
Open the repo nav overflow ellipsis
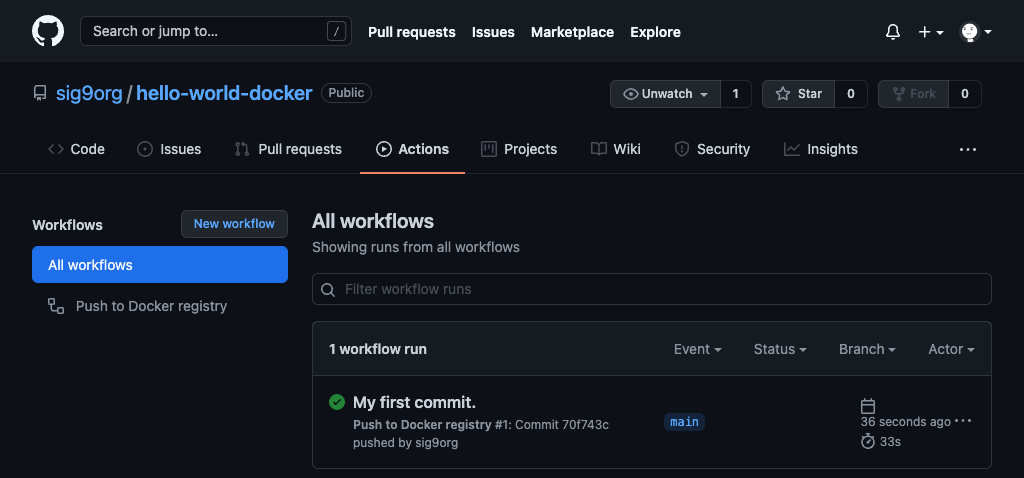[x=968, y=150]
